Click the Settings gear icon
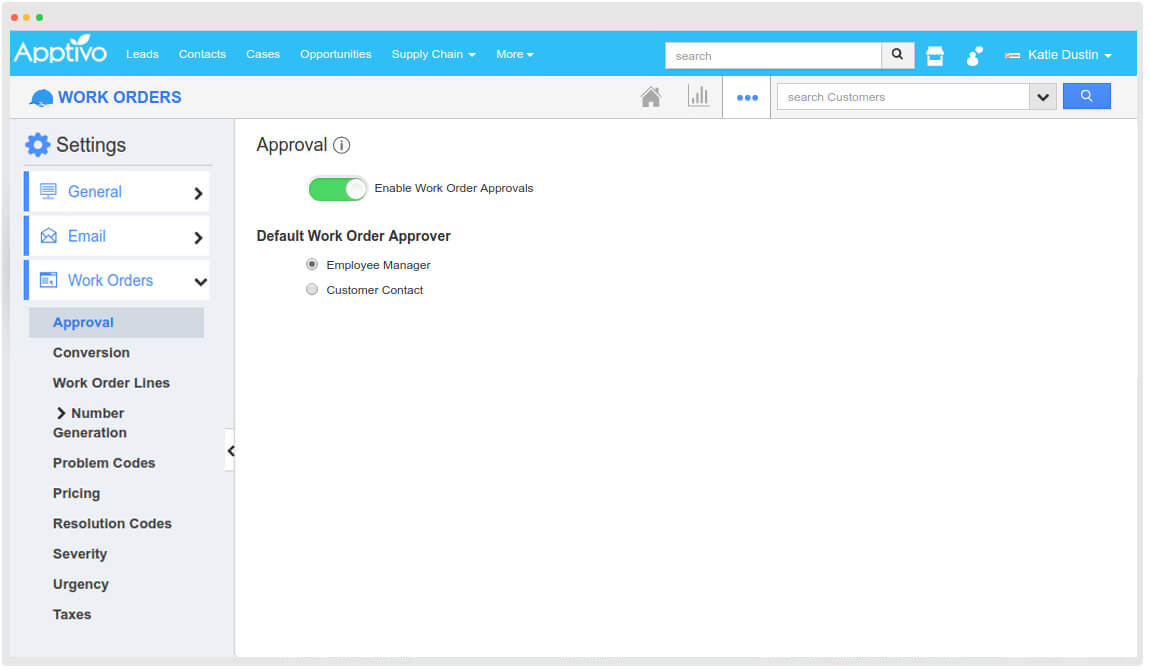The image size is (1150, 670). (x=37, y=144)
